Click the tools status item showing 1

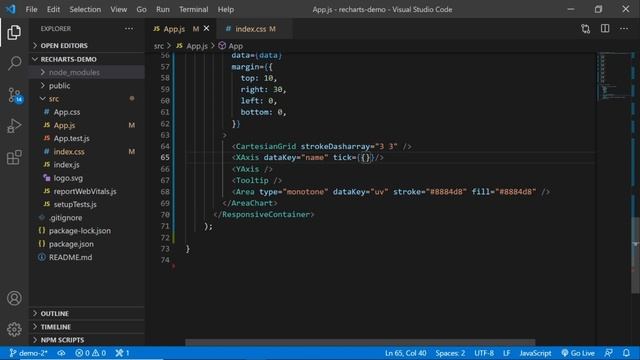pos(122,353)
